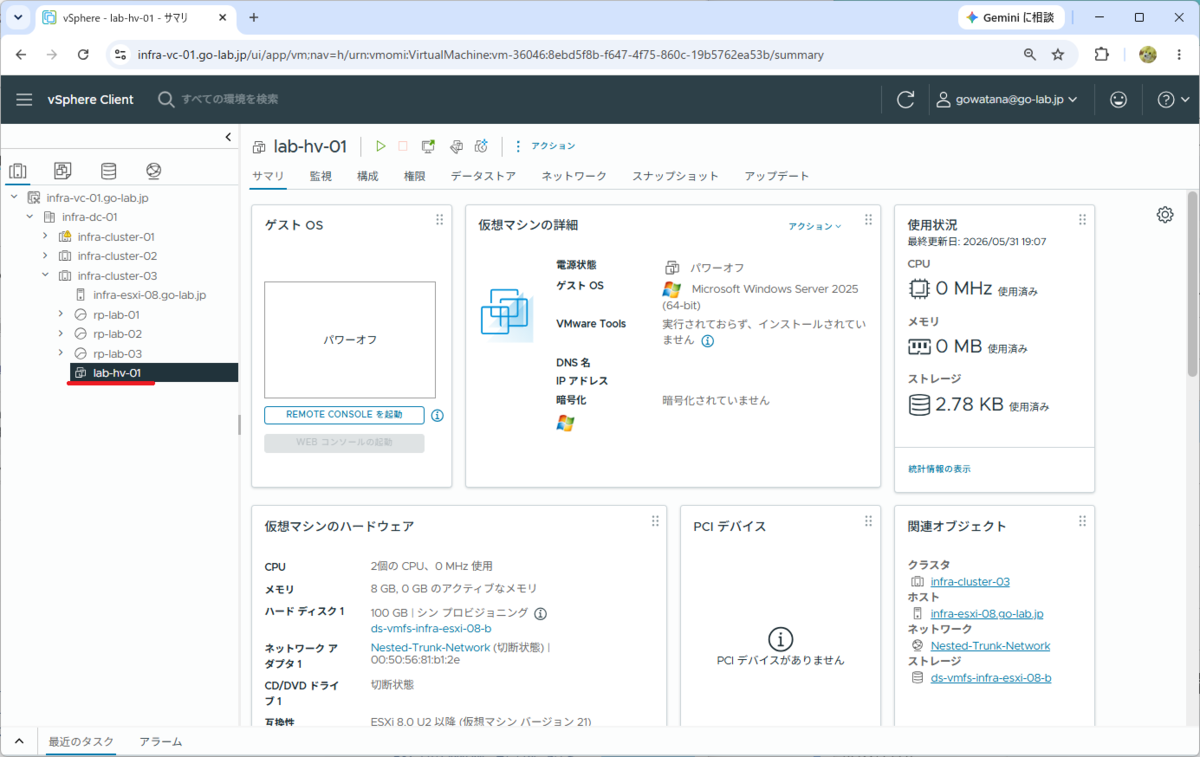Image resolution: width=1200 pixels, height=757 pixels.
Task: Switch to the 構成 tab
Action: [367, 176]
